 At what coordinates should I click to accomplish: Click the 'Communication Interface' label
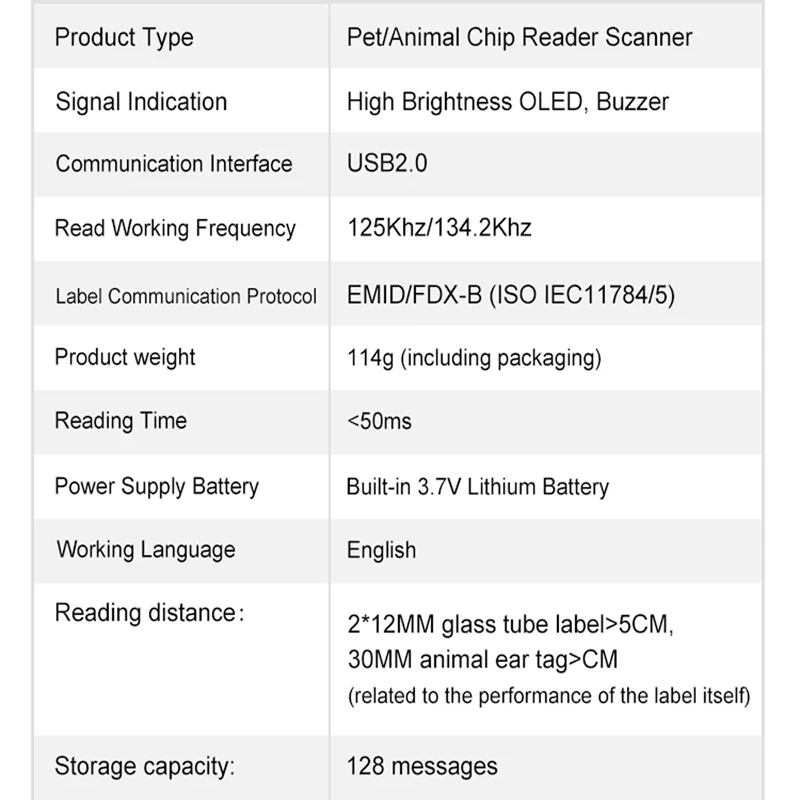point(174,164)
